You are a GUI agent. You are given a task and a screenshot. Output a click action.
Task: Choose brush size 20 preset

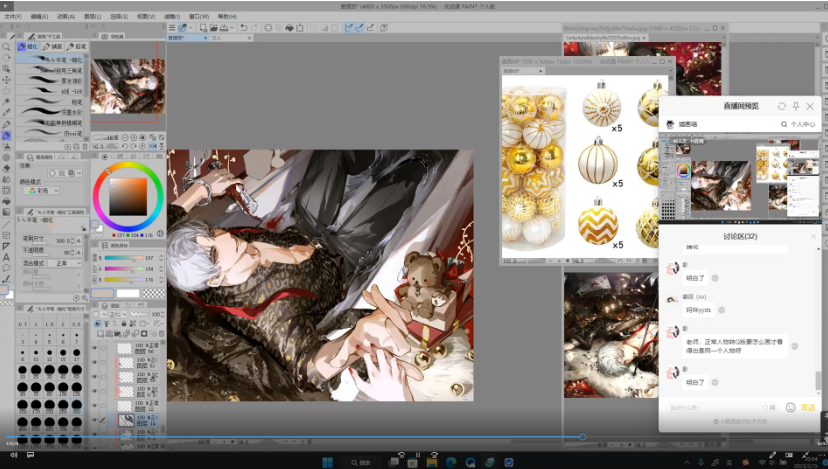[x=22, y=371]
